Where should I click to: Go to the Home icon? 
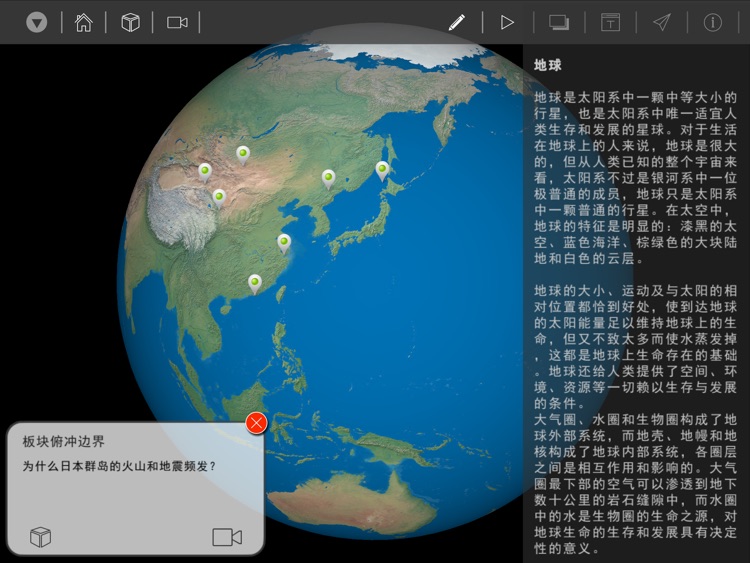(83, 22)
